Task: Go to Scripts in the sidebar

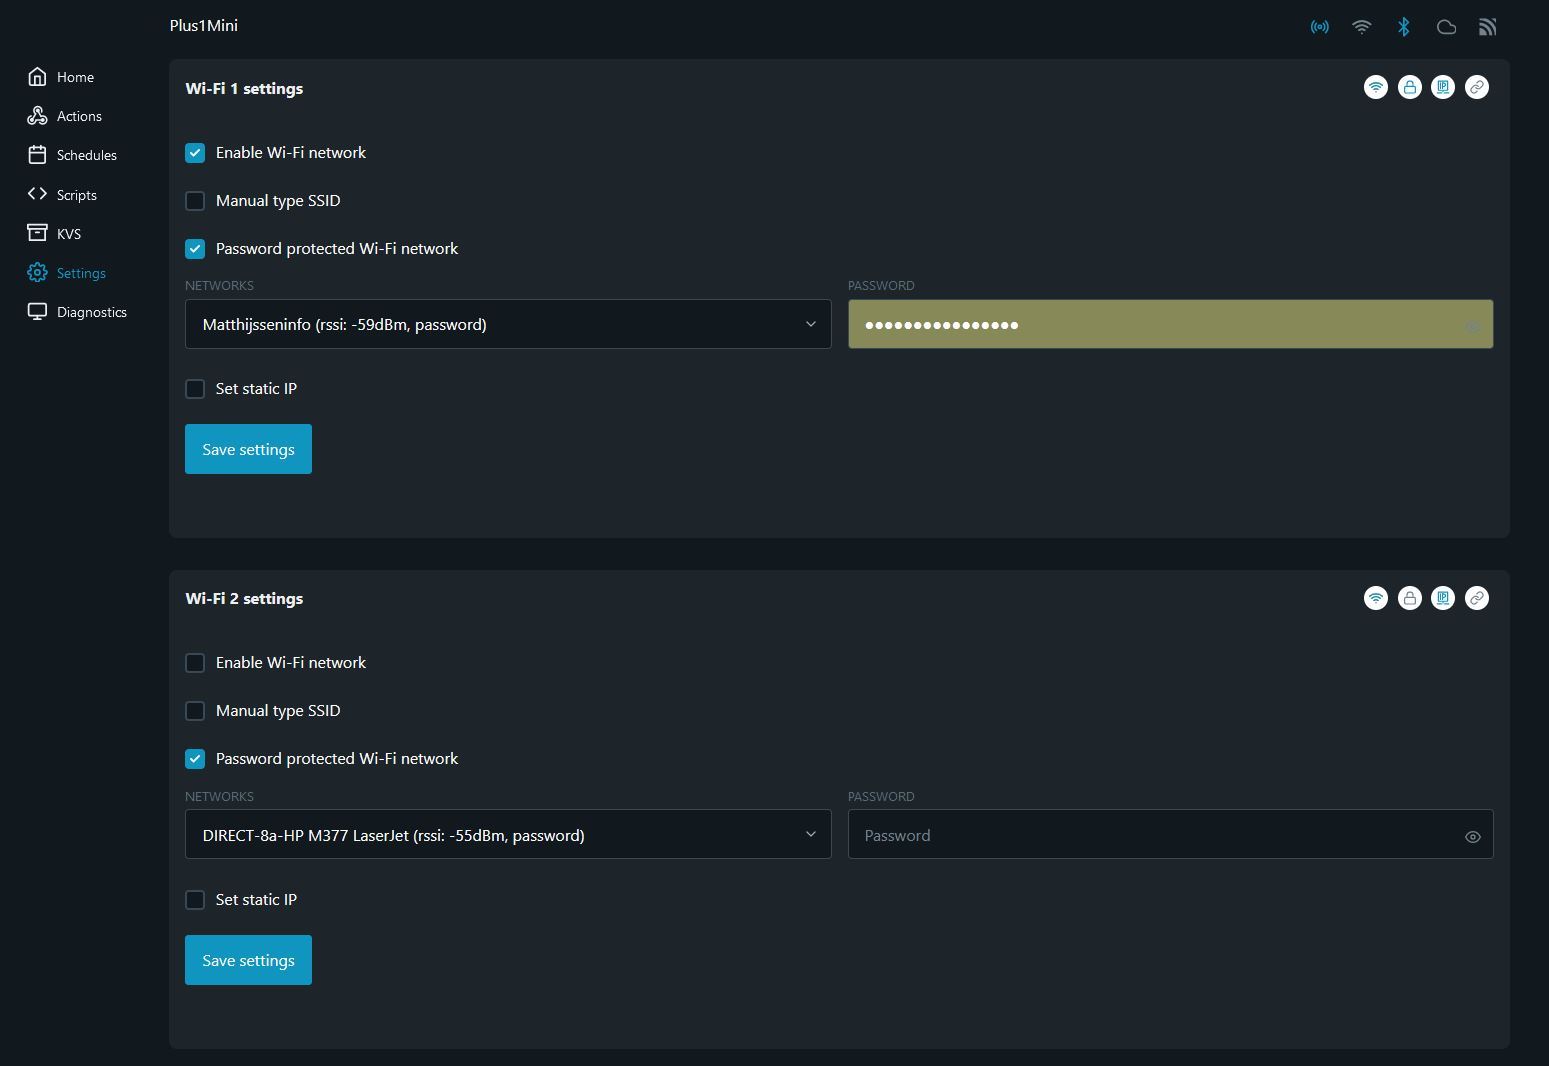Action: (x=76, y=195)
